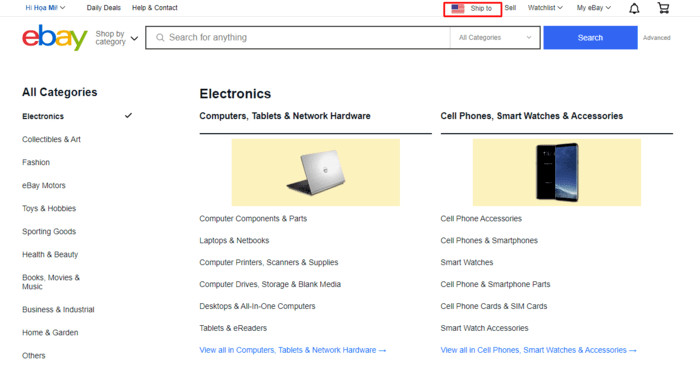Open the Advanced search link
700x369 pixels.
(657, 38)
